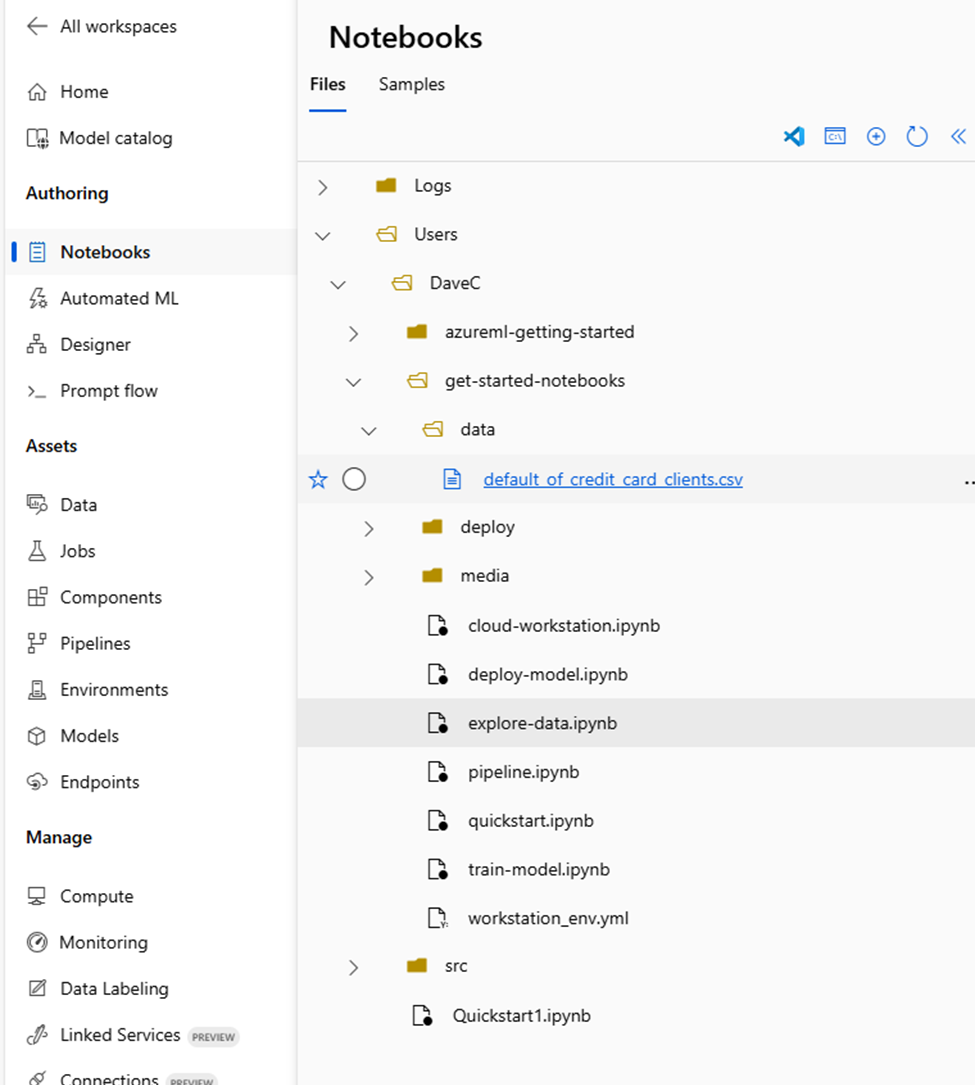Open Jobs page
Viewport: 975px width, 1085px height.
(78, 551)
